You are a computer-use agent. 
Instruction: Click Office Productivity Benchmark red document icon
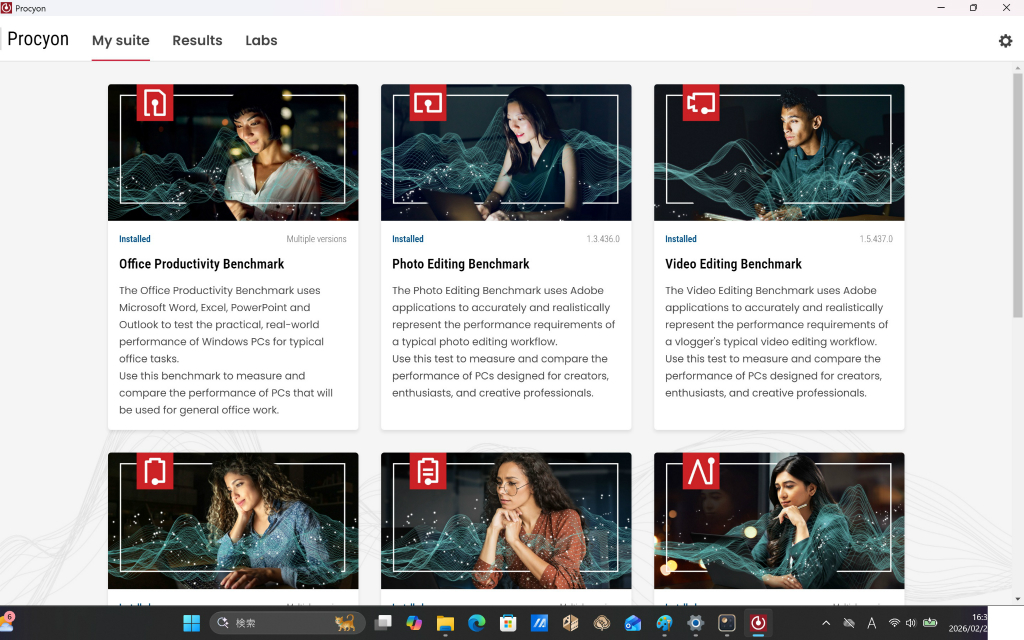(x=155, y=103)
